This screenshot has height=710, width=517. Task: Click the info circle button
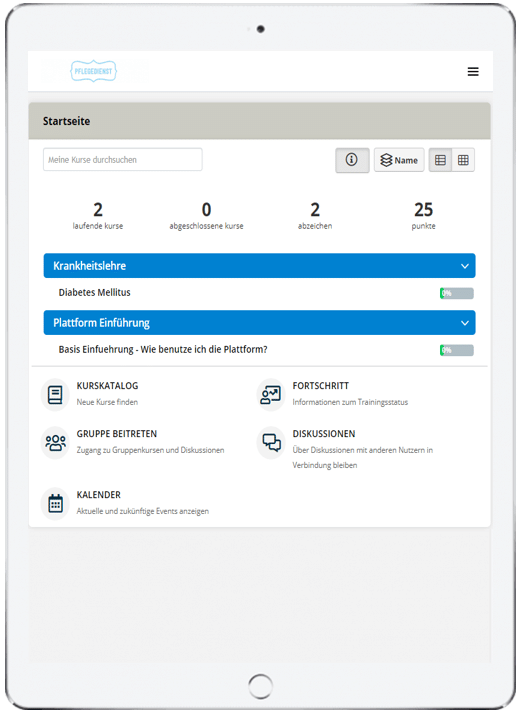[x=352, y=160]
